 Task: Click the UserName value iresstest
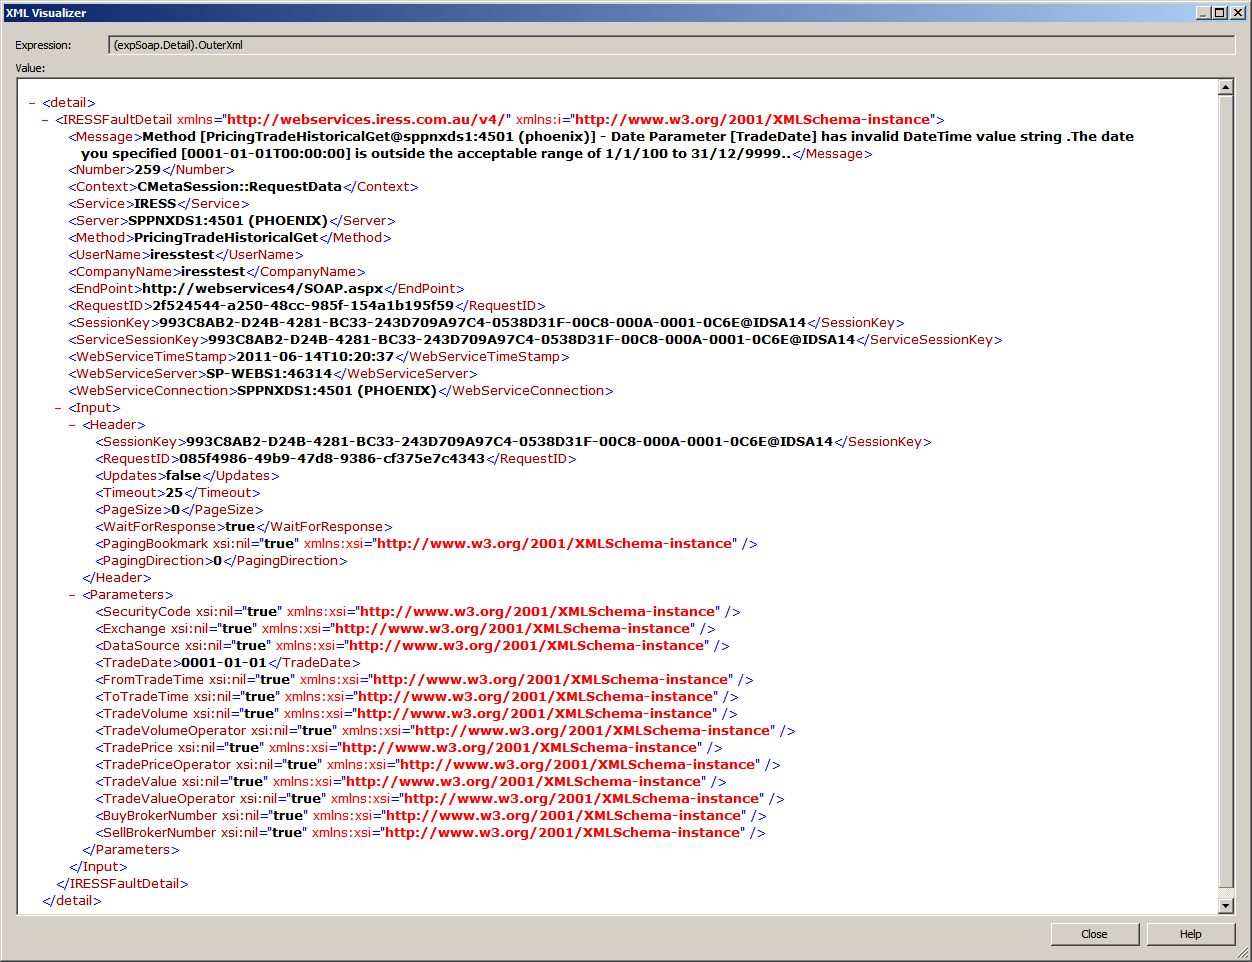pos(182,255)
